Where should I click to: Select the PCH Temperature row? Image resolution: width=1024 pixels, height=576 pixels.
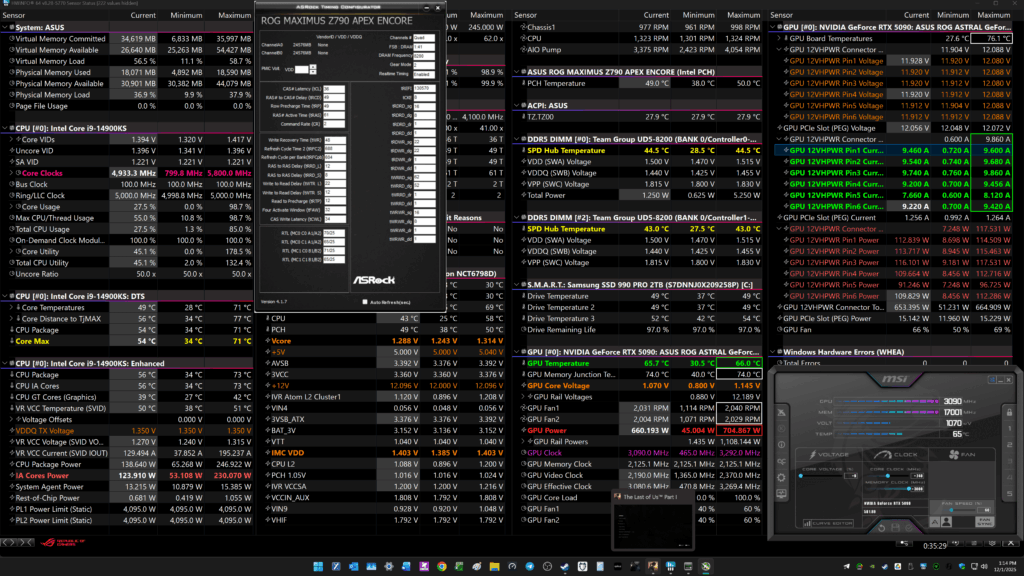(642, 84)
